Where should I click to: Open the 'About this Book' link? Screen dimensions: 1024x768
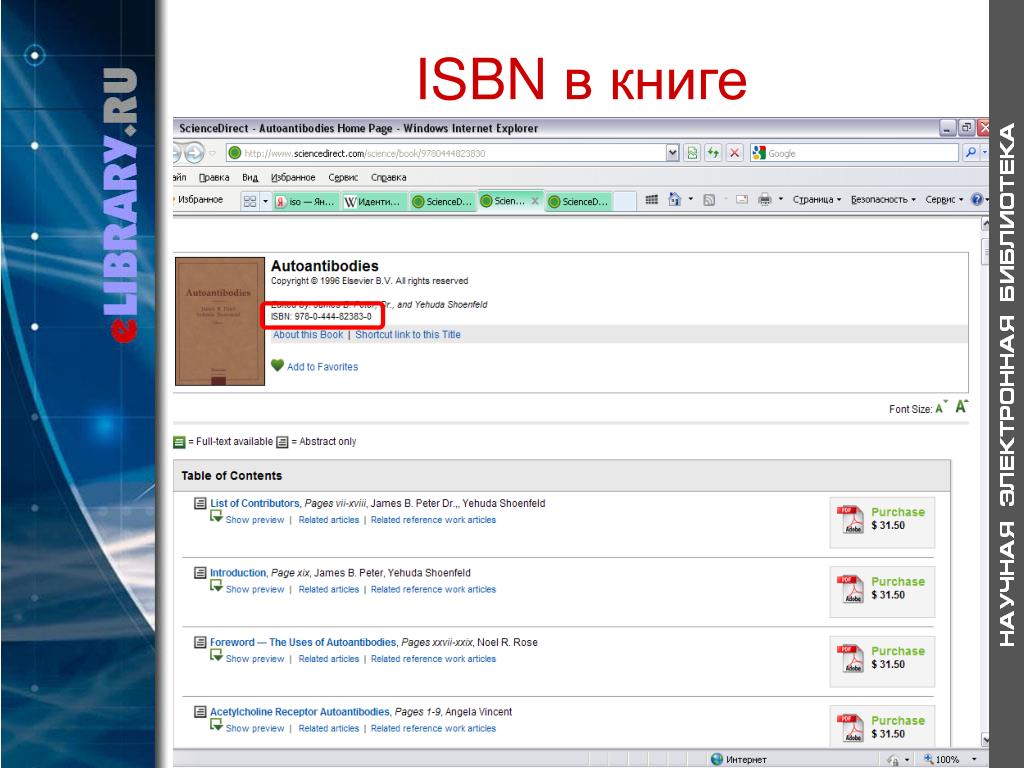(x=308, y=334)
